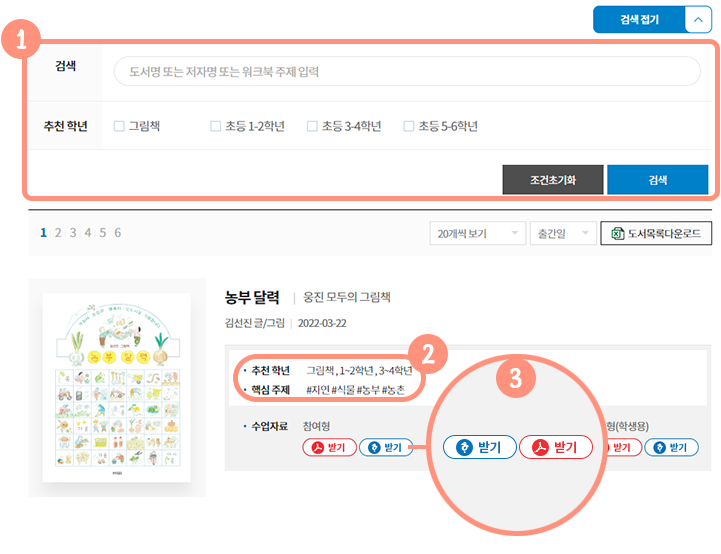The image size is (721, 554).
Task: Open the 농부 달력 book cover thumbnail
Action: pos(116,388)
